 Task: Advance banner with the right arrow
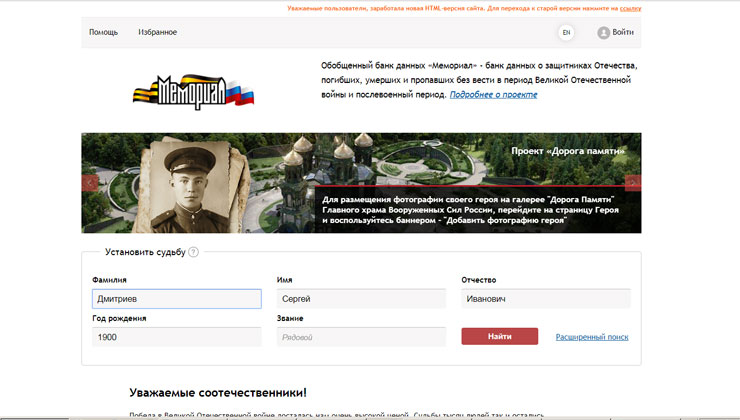pyautogui.click(x=632, y=183)
